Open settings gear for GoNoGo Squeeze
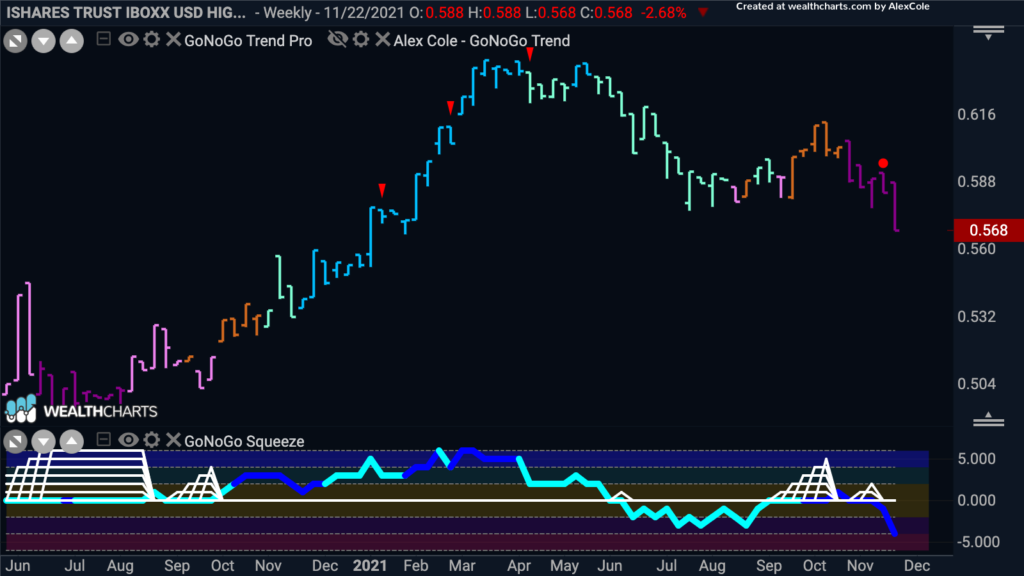Image resolution: width=1024 pixels, height=576 pixels. (x=152, y=440)
